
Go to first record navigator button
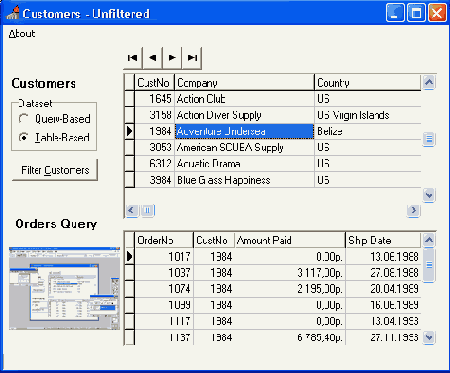click(x=133, y=58)
